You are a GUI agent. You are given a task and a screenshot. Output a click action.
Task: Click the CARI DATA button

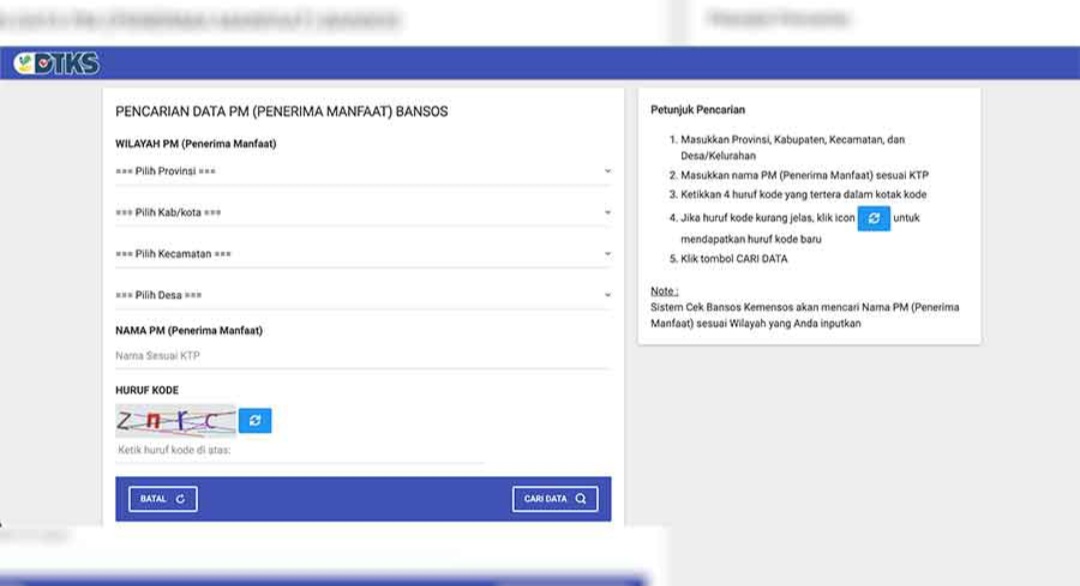554,499
